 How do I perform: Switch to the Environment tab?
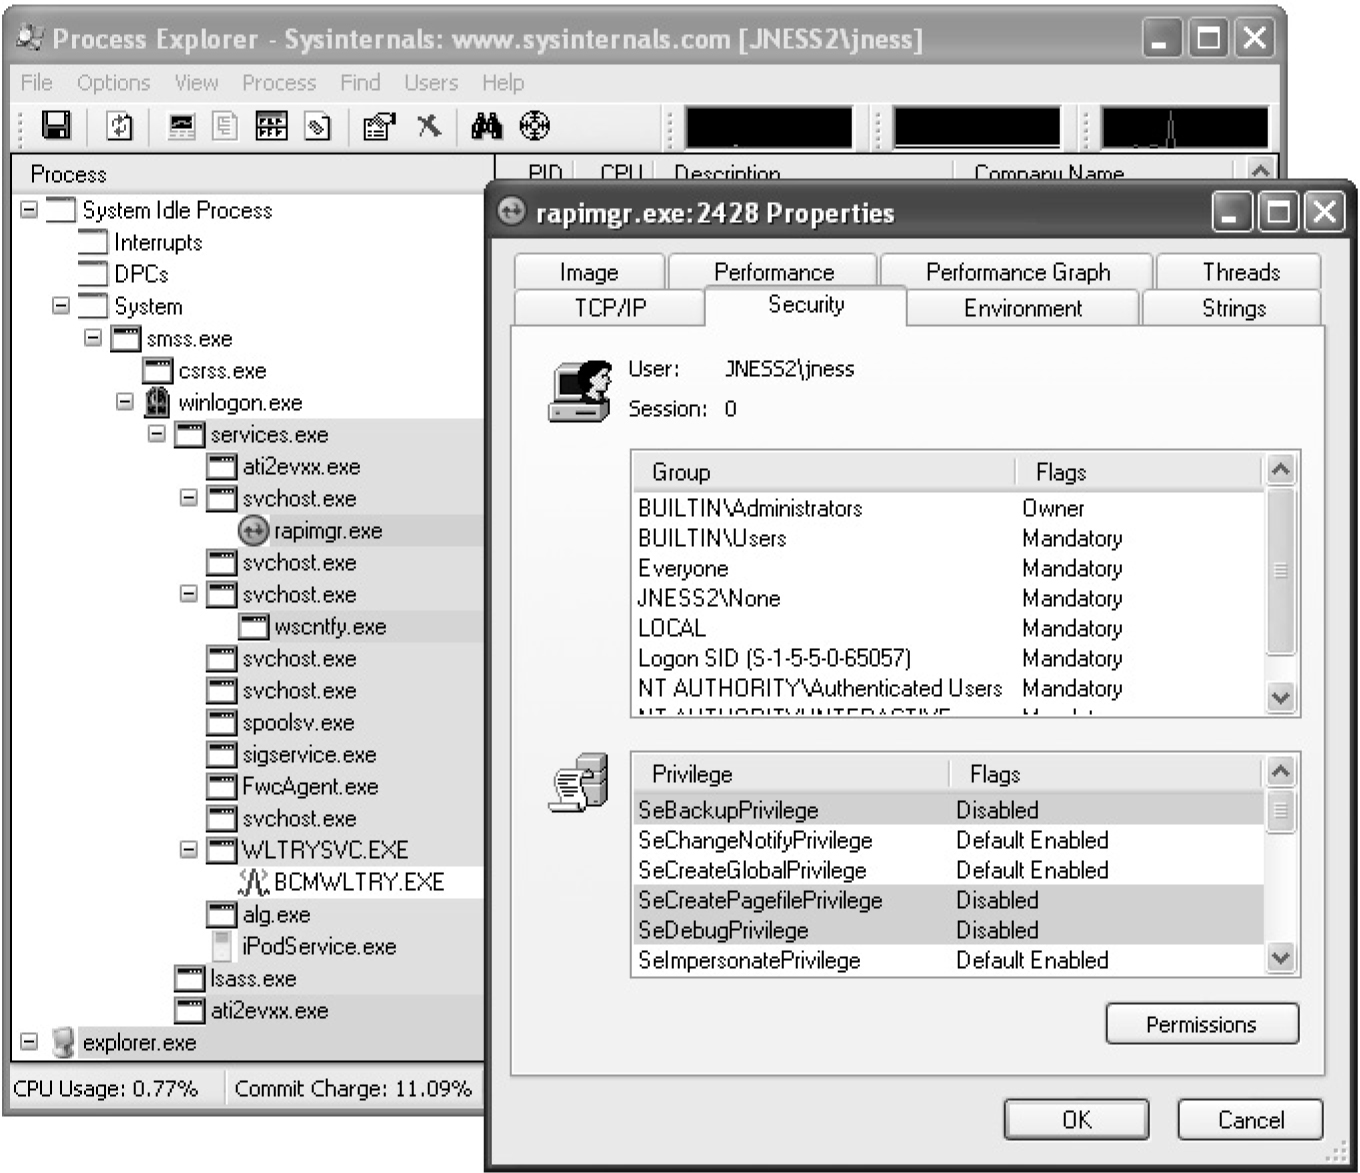(1022, 308)
